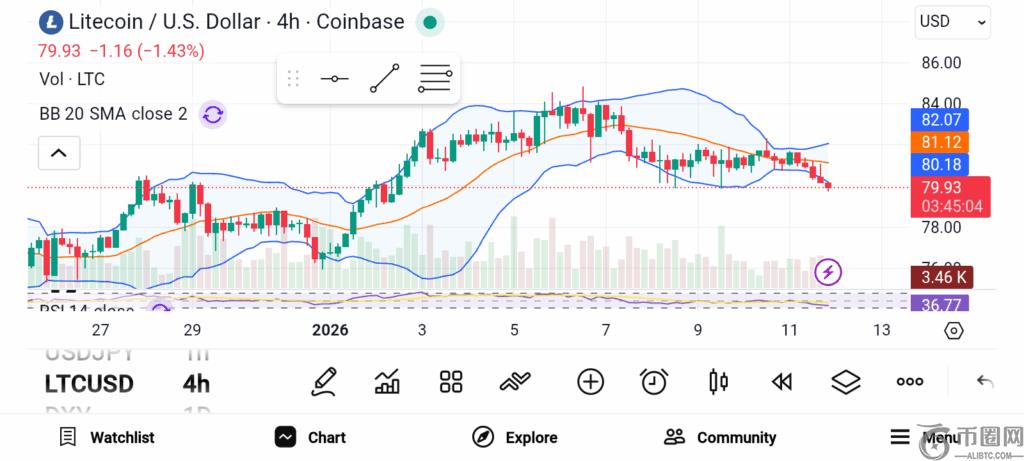Create an alert with the alarm clock icon
This screenshot has width=1024, height=461.
[x=654, y=381]
